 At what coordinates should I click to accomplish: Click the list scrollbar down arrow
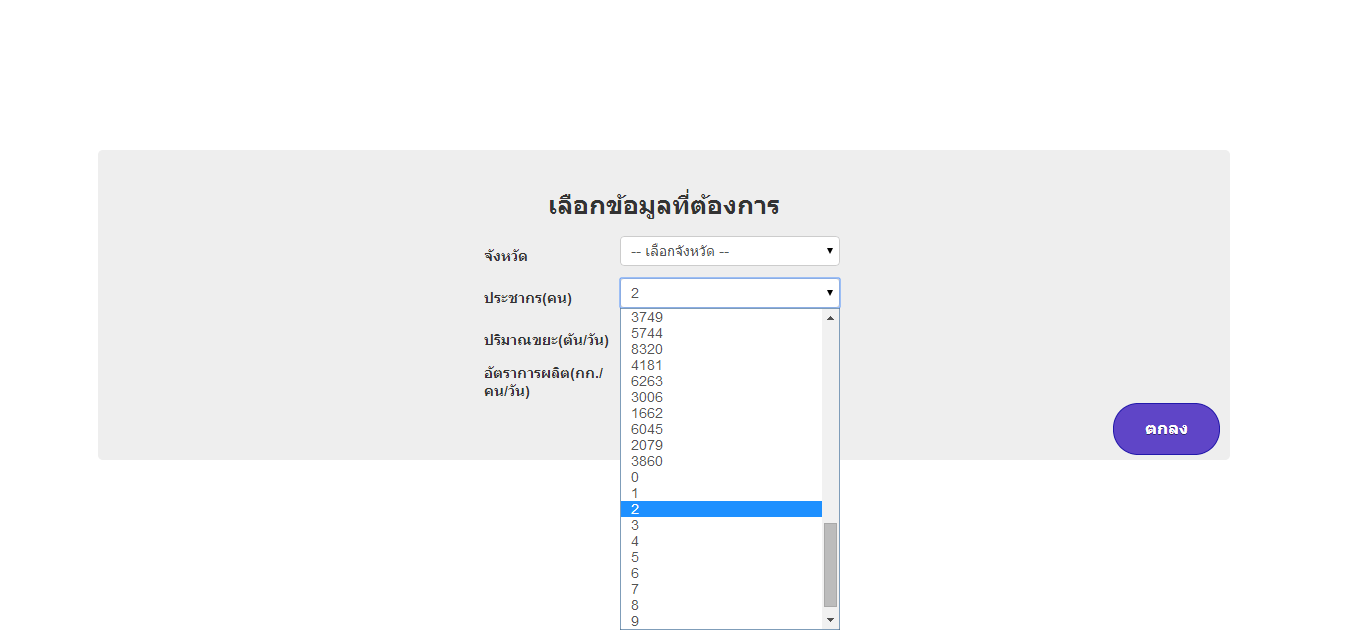tap(830, 621)
